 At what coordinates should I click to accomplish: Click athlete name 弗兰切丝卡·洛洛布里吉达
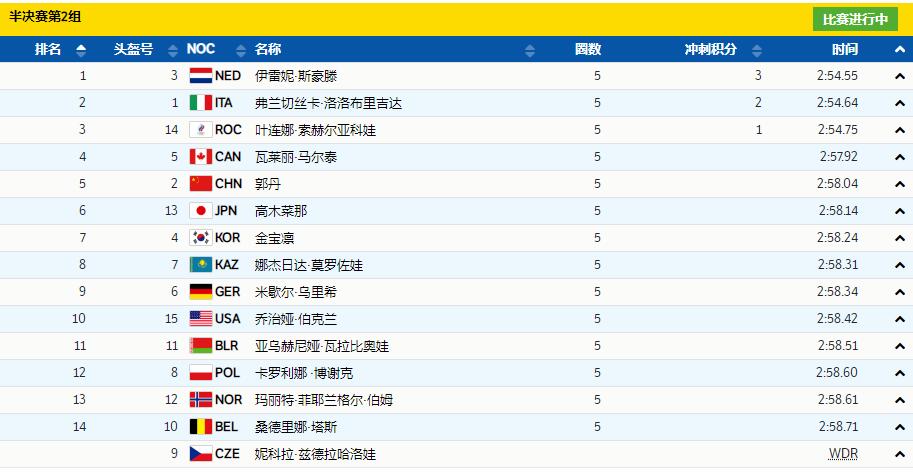[x=328, y=103]
